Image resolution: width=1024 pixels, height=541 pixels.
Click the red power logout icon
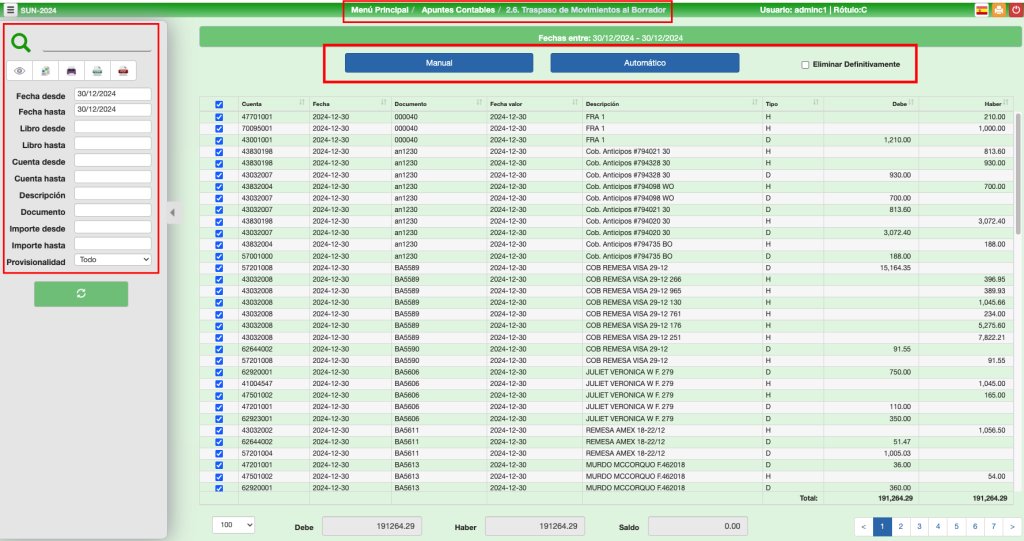1014,9
